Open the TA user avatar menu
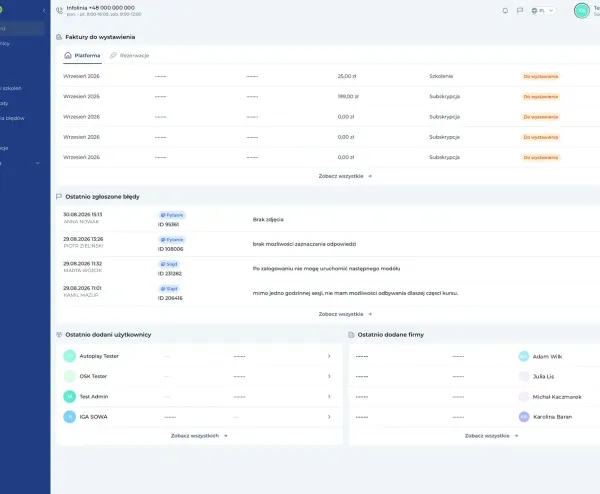Screen dimensions: 600x494 (582, 11)
